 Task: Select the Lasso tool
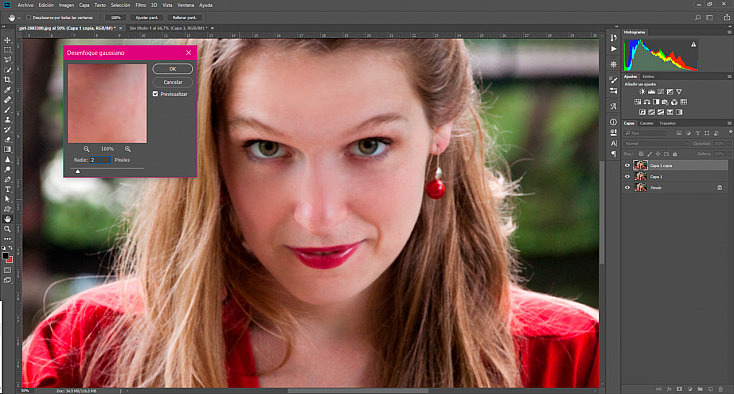pos(7,60)
